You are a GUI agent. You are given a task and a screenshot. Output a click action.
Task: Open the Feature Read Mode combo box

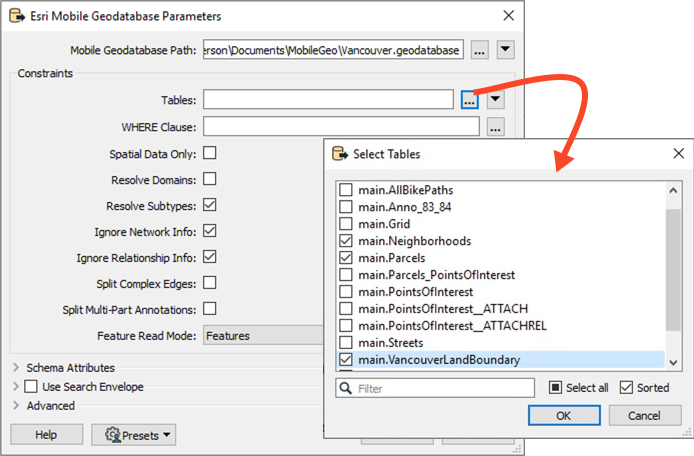(263, 336)
